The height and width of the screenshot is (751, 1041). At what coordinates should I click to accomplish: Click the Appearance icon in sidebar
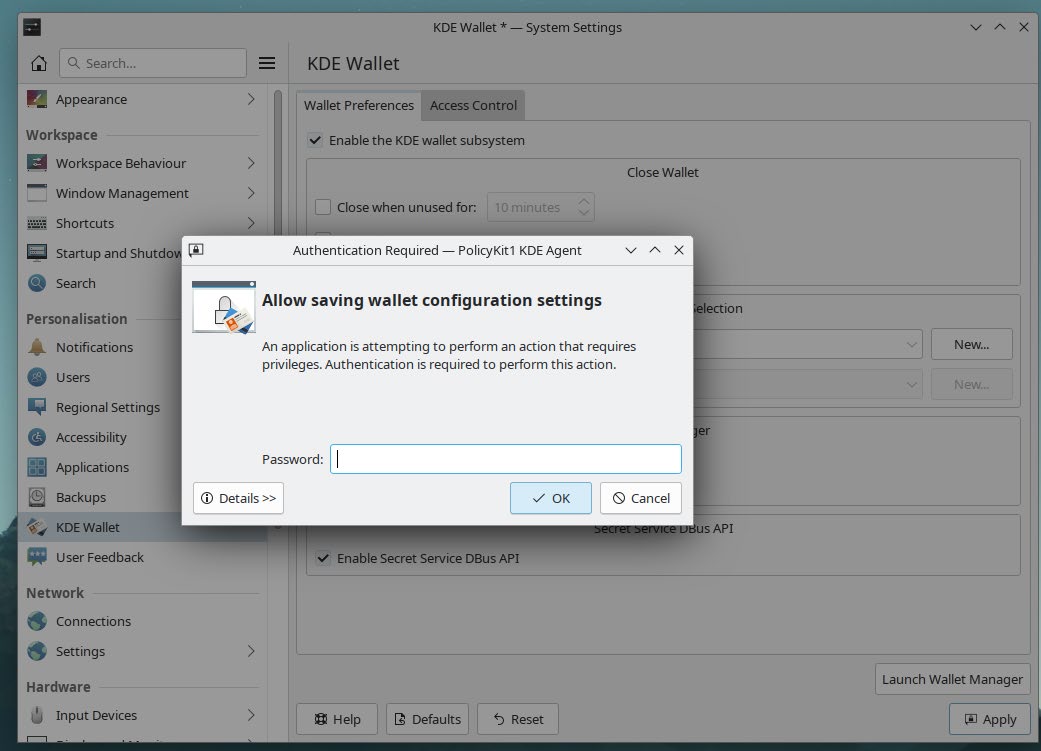click(x=37, y=99)
